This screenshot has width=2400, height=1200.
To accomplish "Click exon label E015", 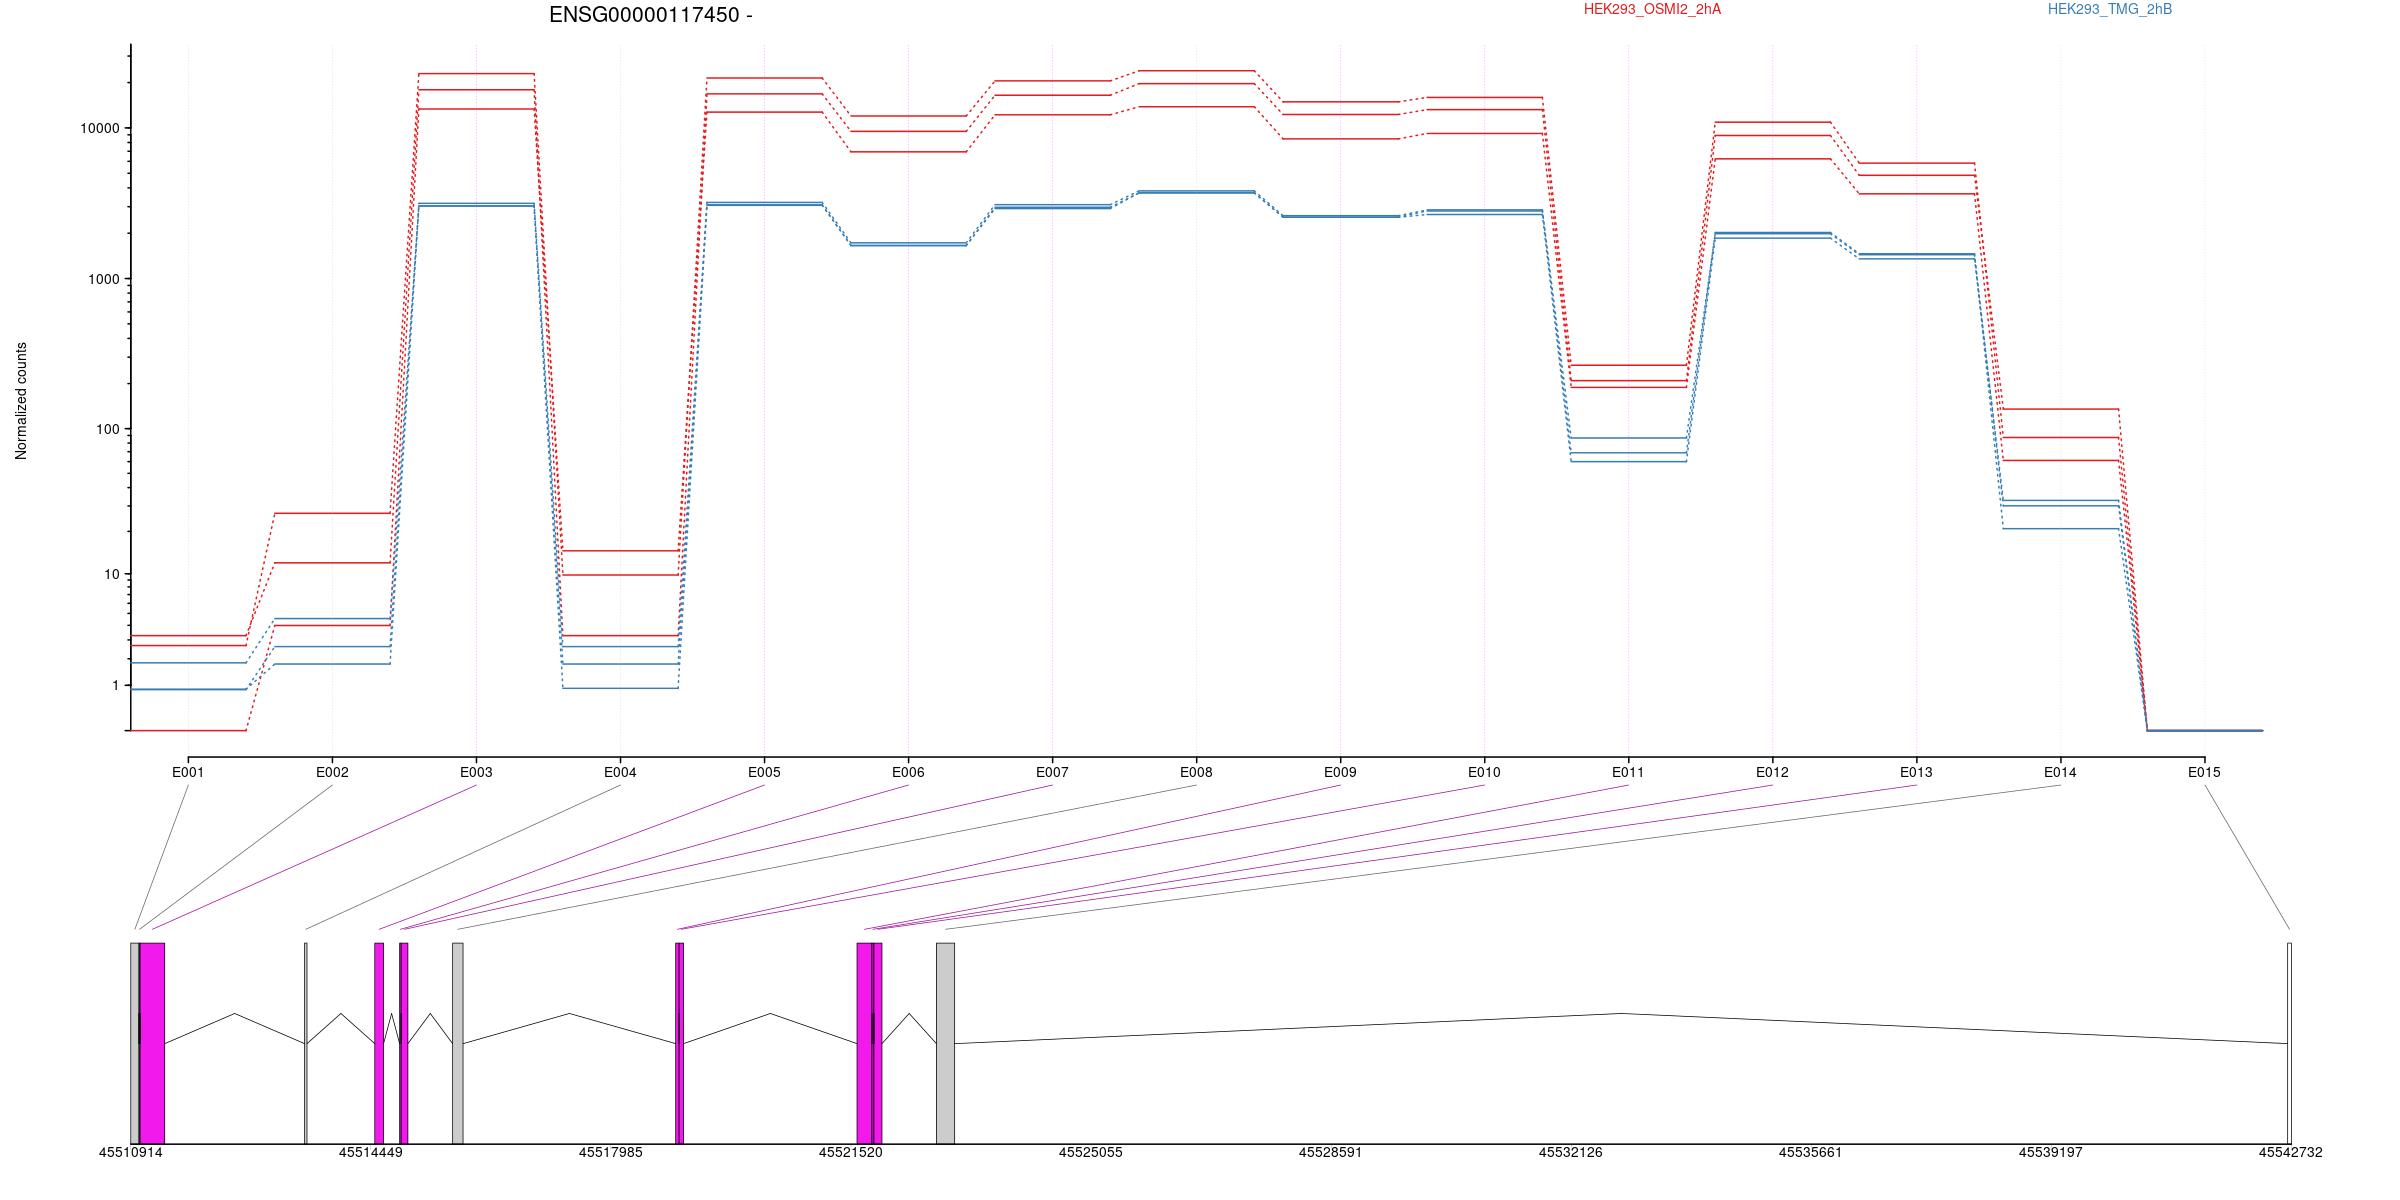I will [2204, 772].
